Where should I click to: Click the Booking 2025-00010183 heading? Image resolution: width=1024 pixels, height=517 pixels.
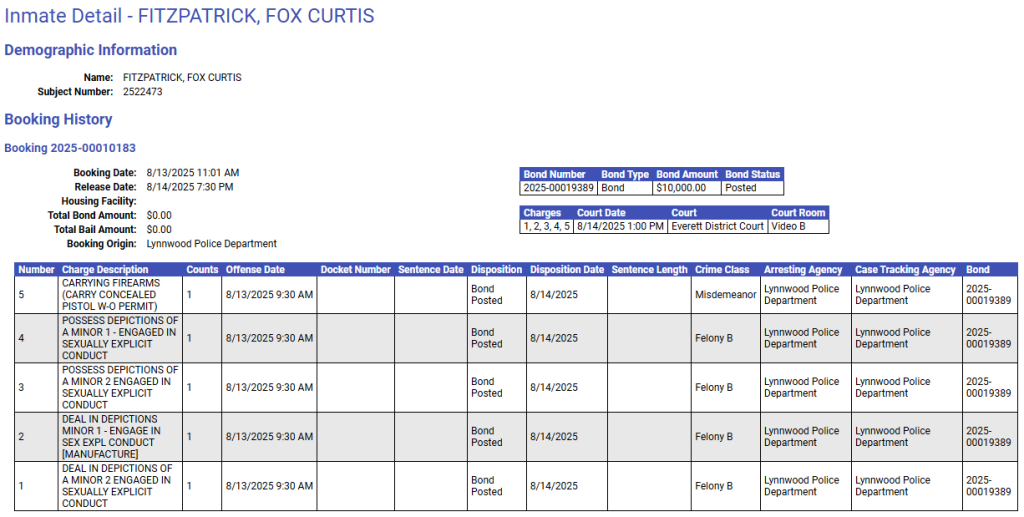click(x=70, y=148)
